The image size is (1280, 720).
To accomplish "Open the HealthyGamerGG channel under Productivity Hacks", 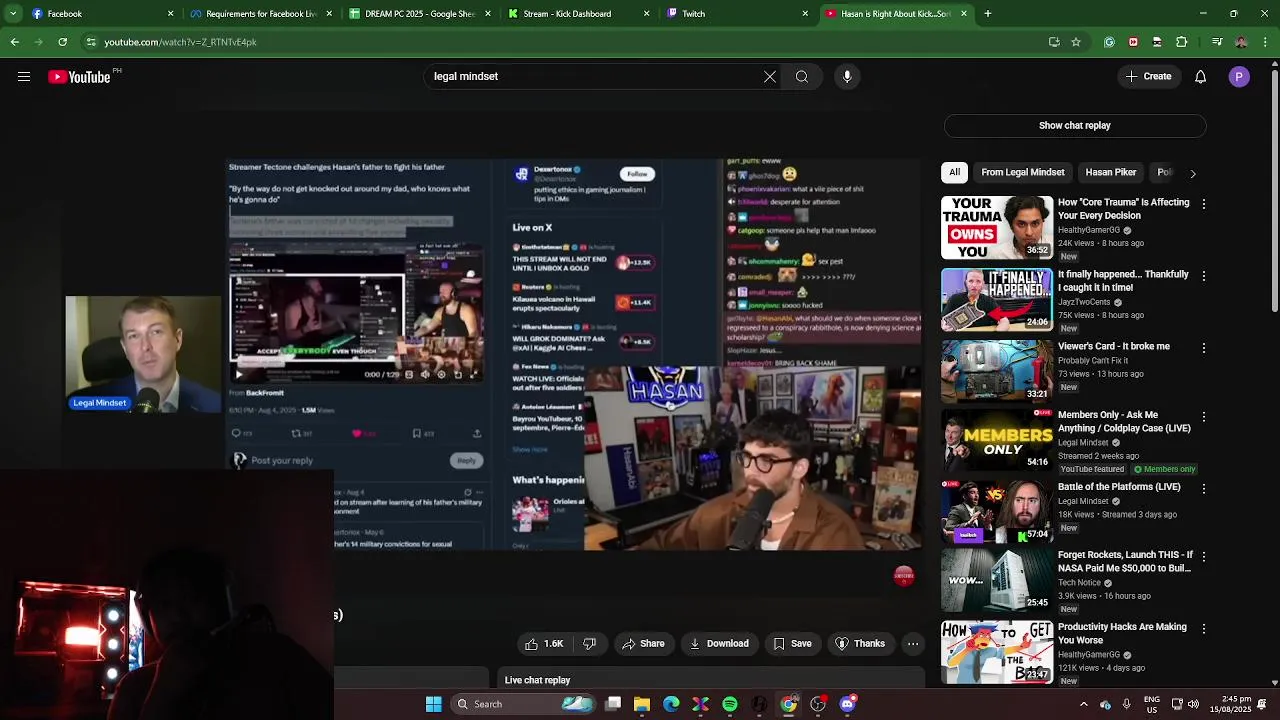I will coord(1089,655).
